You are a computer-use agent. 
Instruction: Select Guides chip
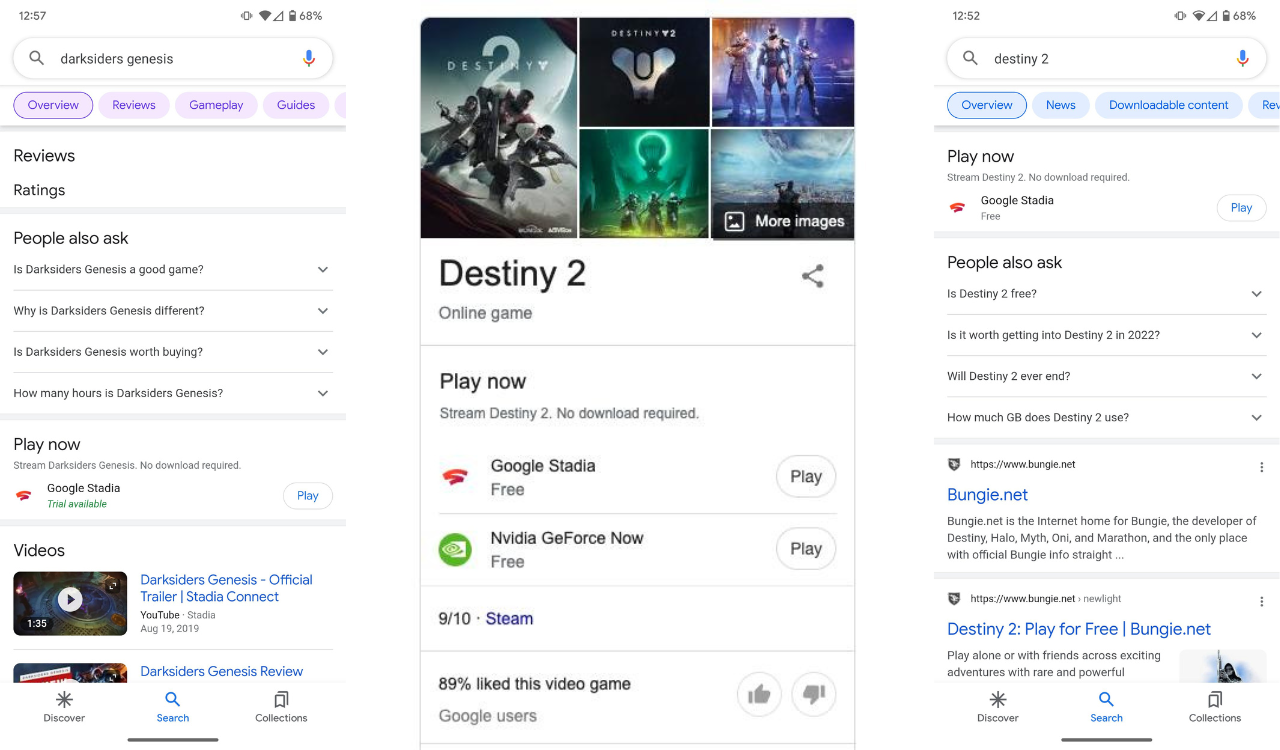coord(296,105)
